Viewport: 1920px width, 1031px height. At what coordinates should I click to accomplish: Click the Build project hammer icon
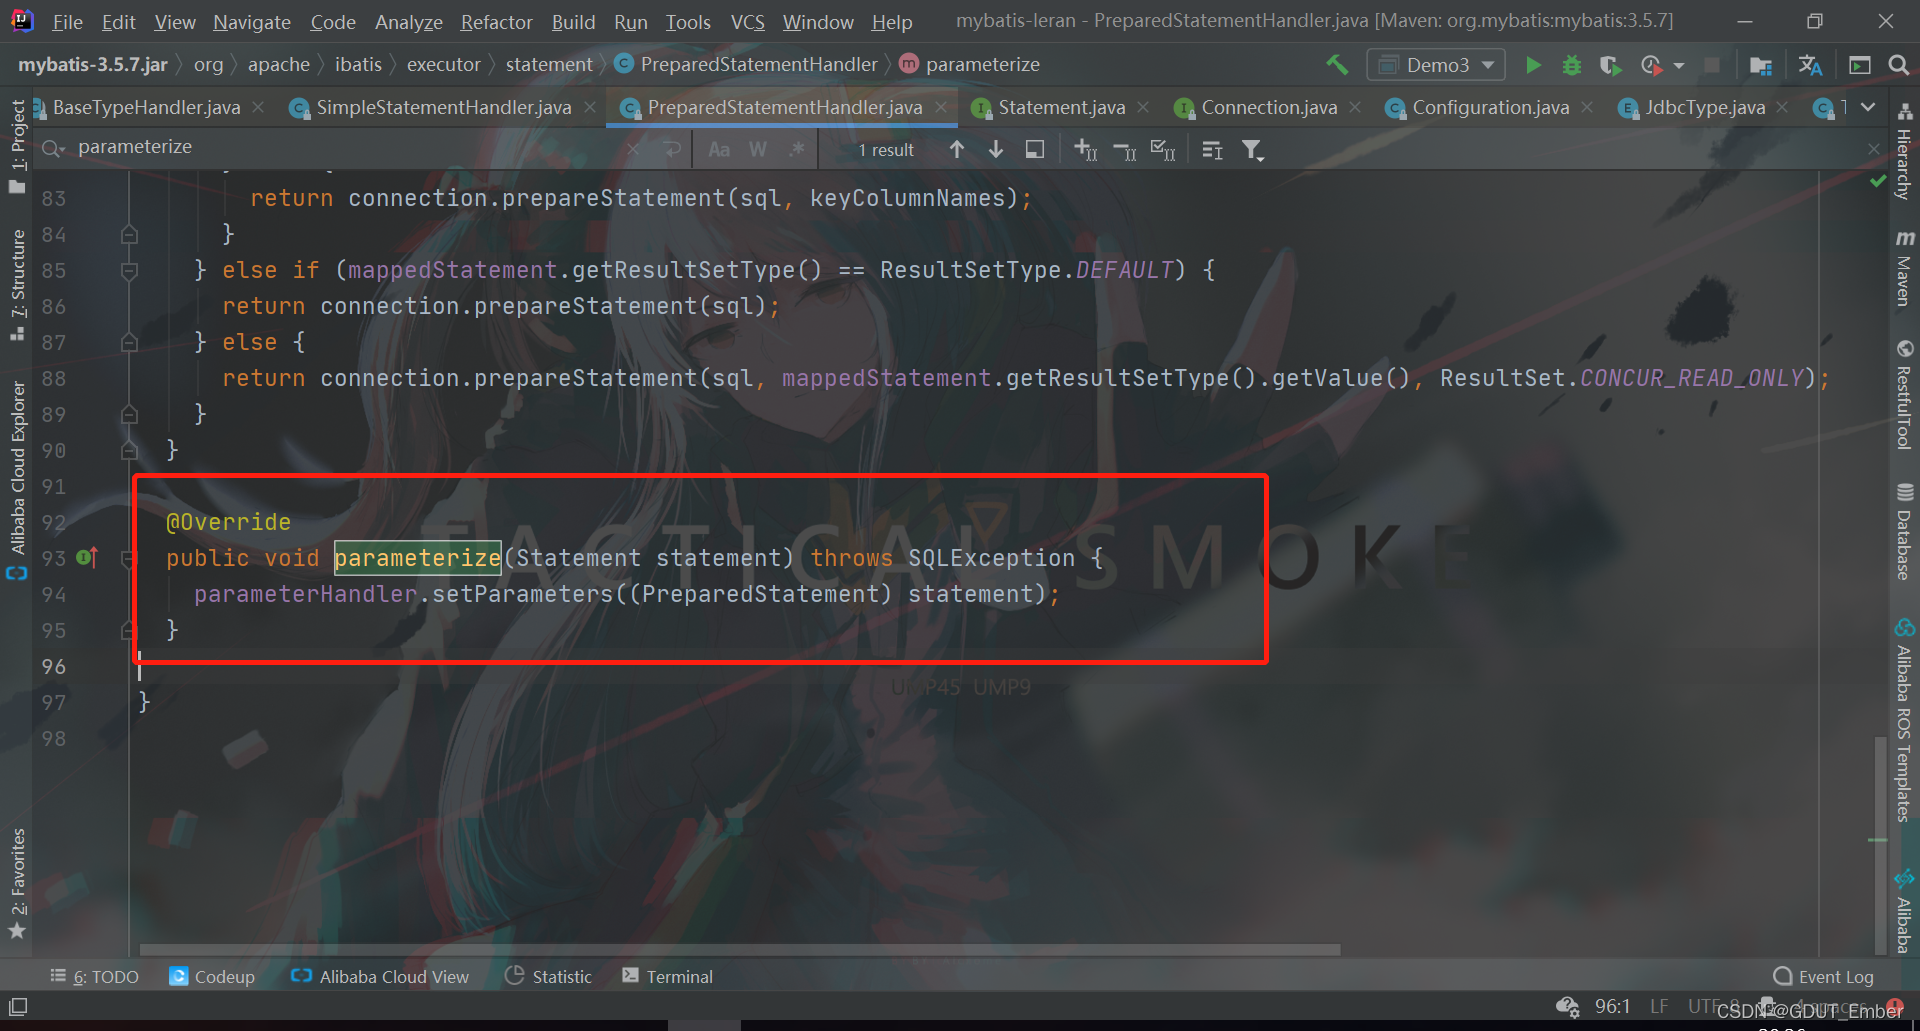(1337, 65)
